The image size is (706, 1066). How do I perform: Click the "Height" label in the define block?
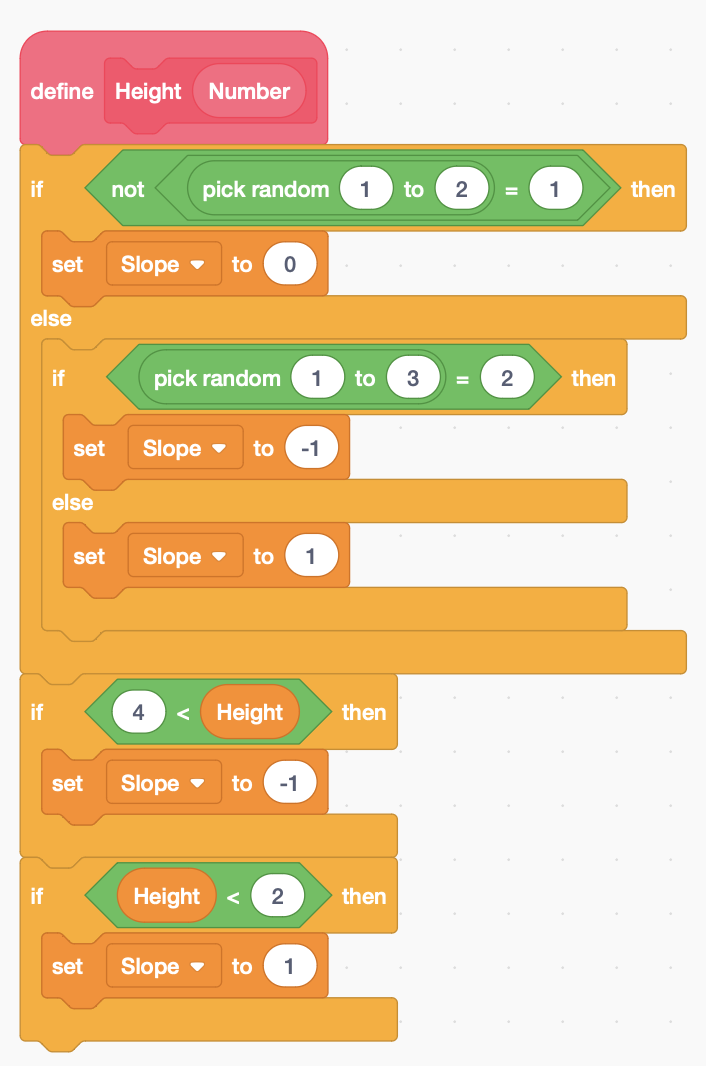[148, 92]
